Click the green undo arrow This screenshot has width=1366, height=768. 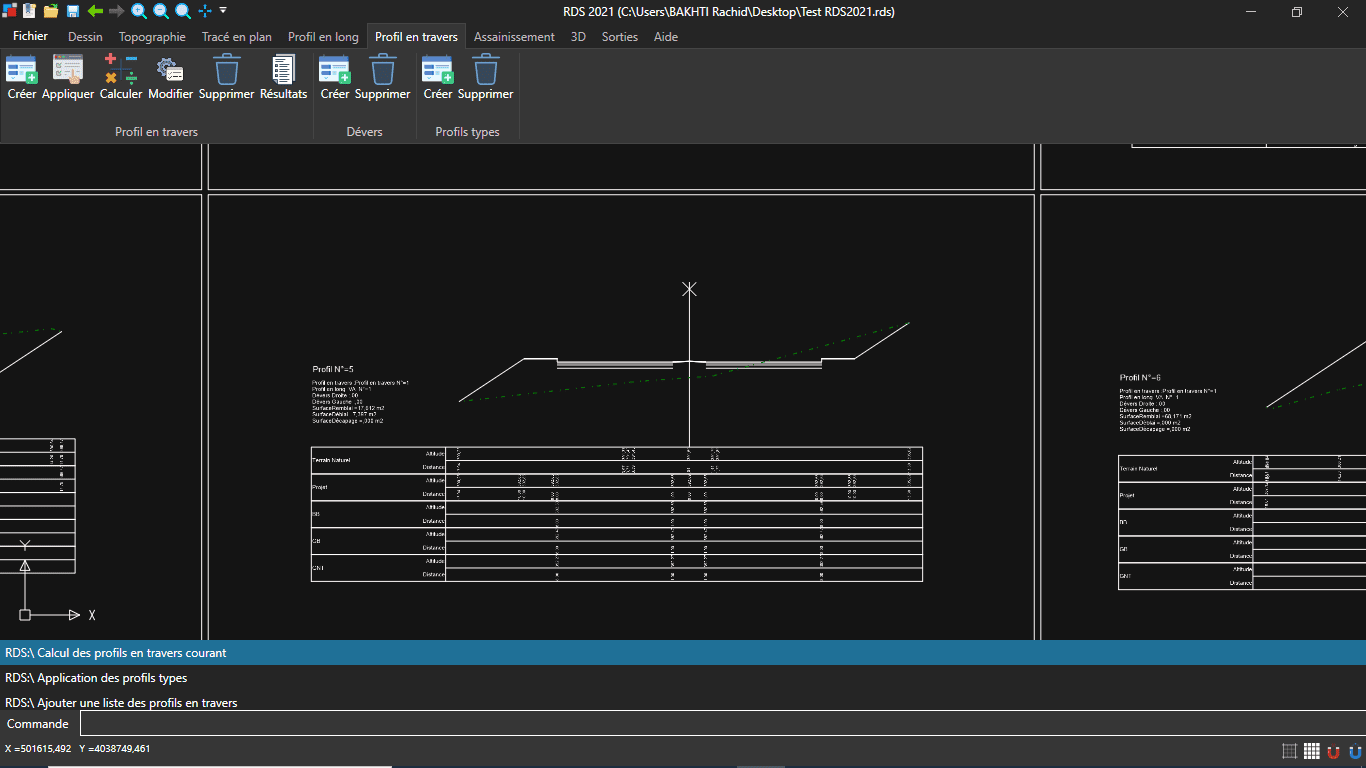[x=93, y=12]
